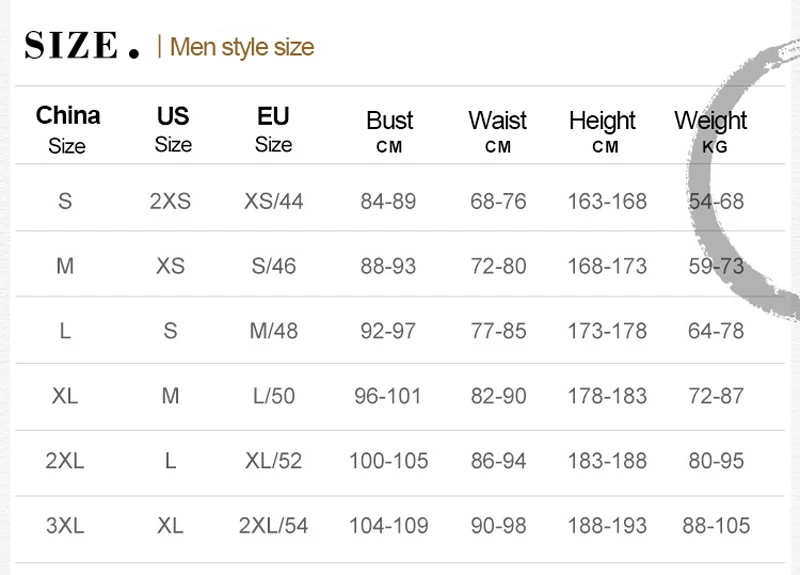Click the China size 2XL cell

[x=65, y=461]
